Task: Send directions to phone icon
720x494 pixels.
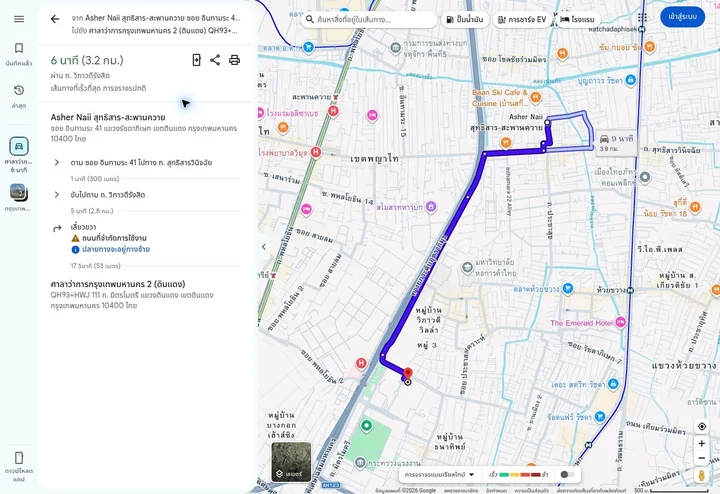Action: [197, 60]
